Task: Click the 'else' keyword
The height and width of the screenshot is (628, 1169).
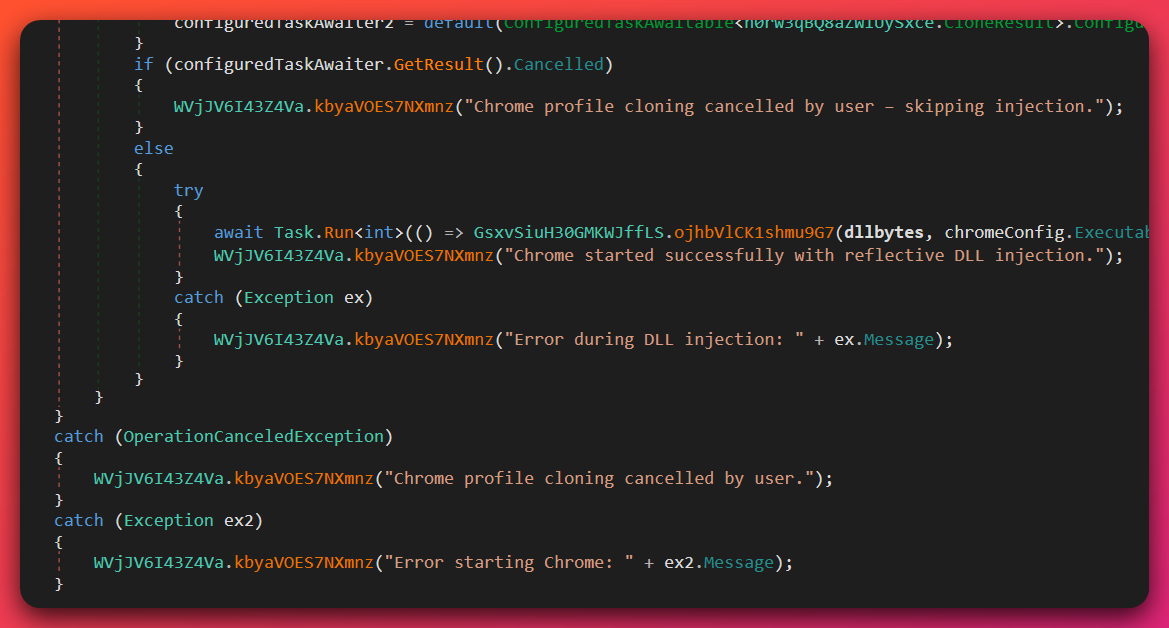Action: pos(154,148)
